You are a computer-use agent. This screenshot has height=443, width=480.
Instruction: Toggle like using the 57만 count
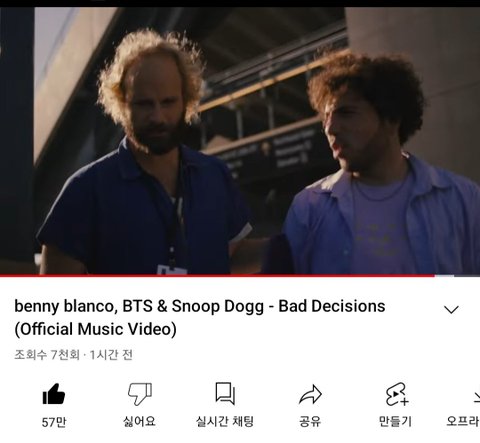click(54, 422)
